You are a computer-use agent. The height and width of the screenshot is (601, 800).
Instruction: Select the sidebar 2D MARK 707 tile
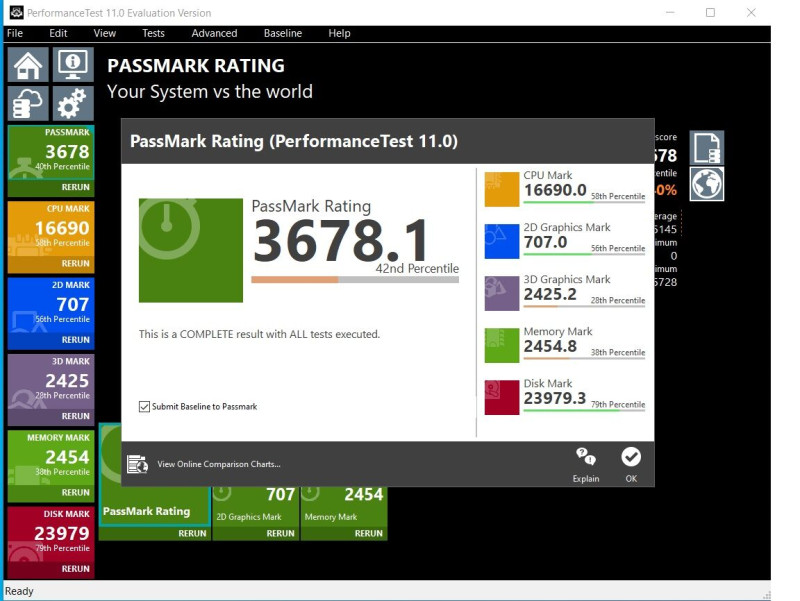(x=51, y=305)
